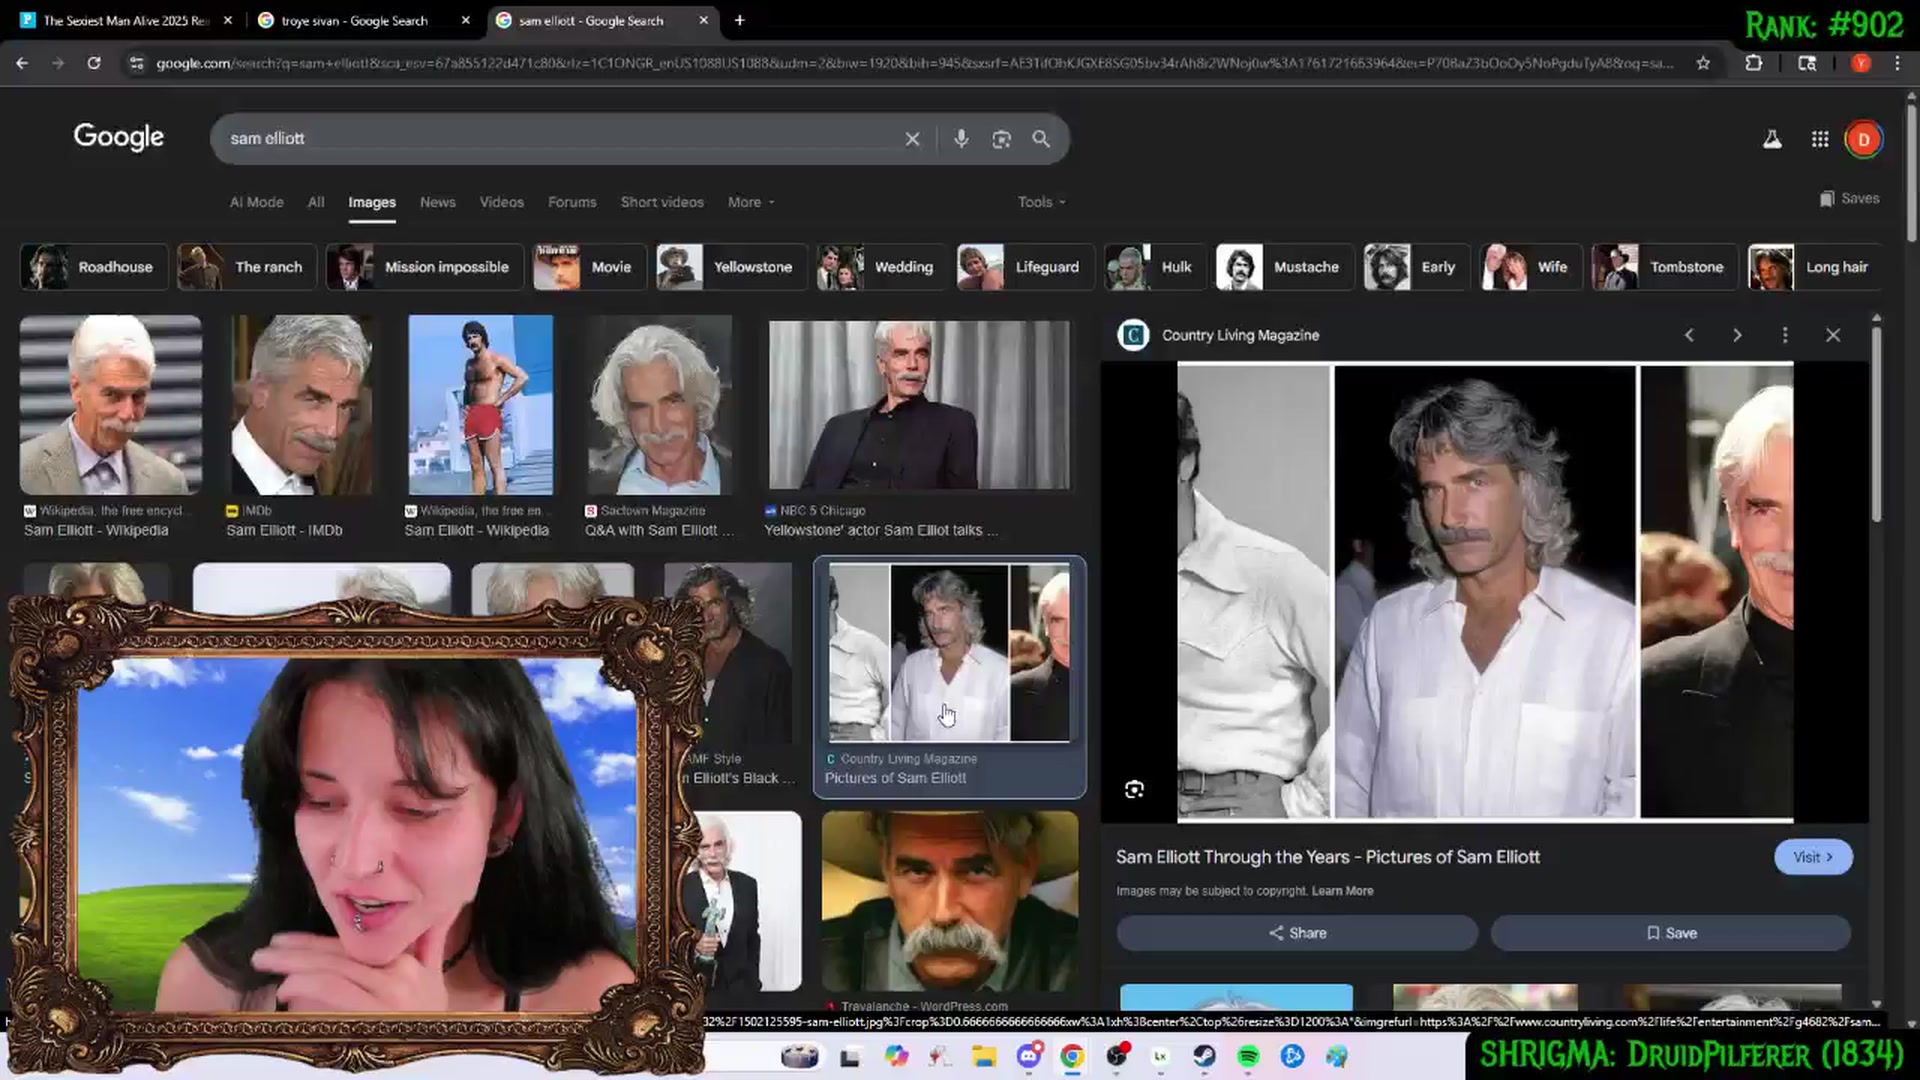The width and height of the screenshot is (1920, 1080).
Task: Open the Learn More copyright link
Action: point(1342,891)
